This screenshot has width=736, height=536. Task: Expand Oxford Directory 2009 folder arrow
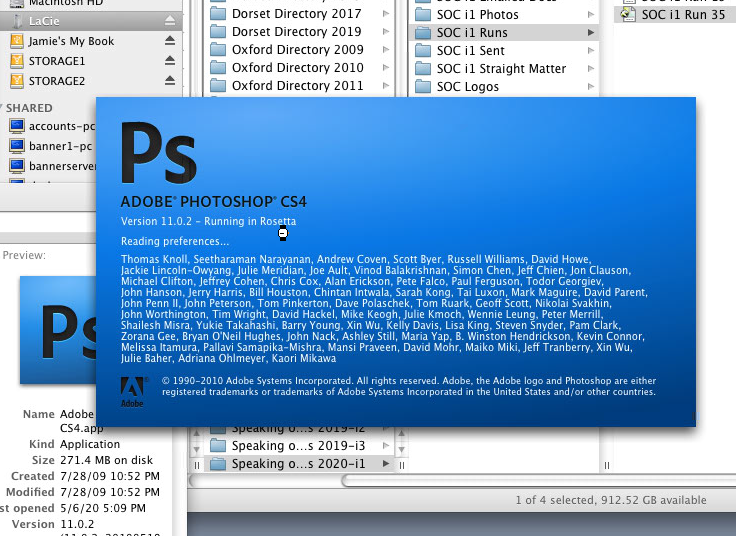pyautogui.click(x=386, y=50)
